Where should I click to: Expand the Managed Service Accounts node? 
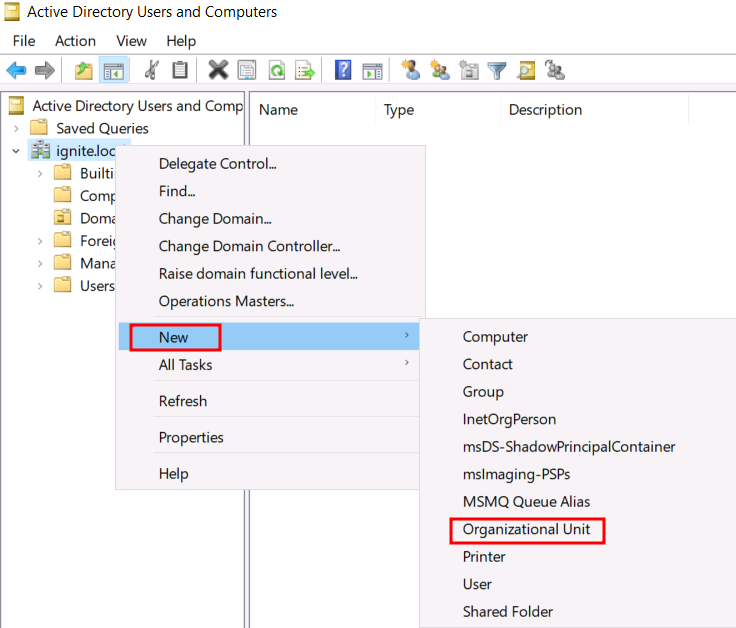40,263
